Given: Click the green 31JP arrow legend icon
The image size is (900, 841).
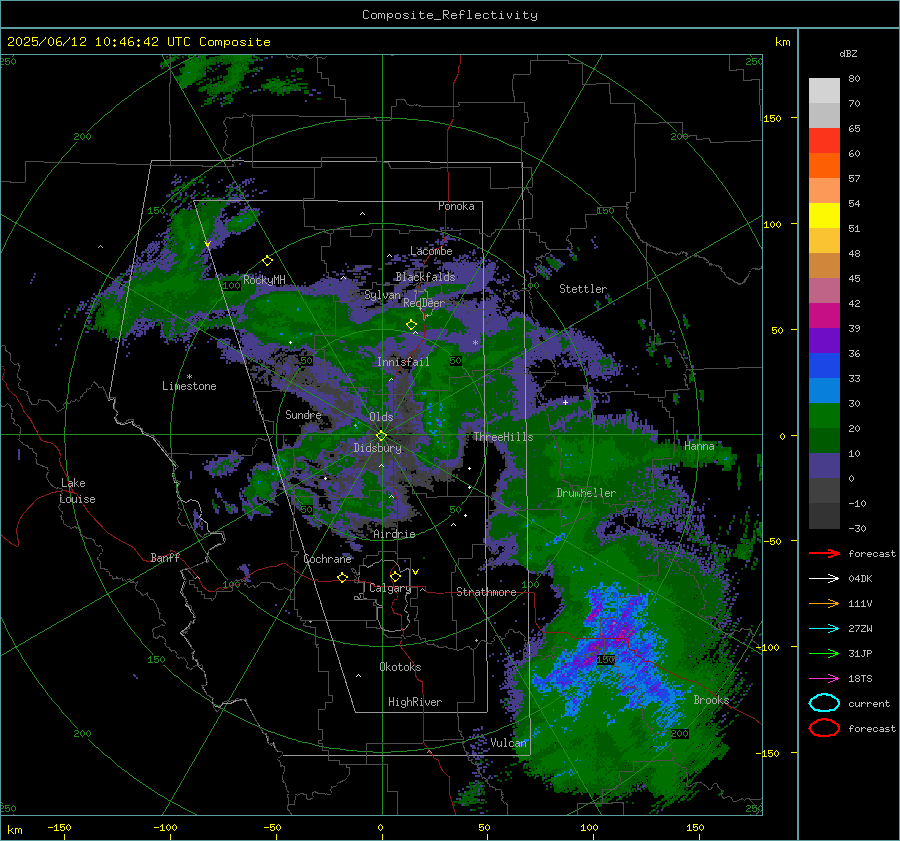Looking at the screenshot, I should click(824, 653).
